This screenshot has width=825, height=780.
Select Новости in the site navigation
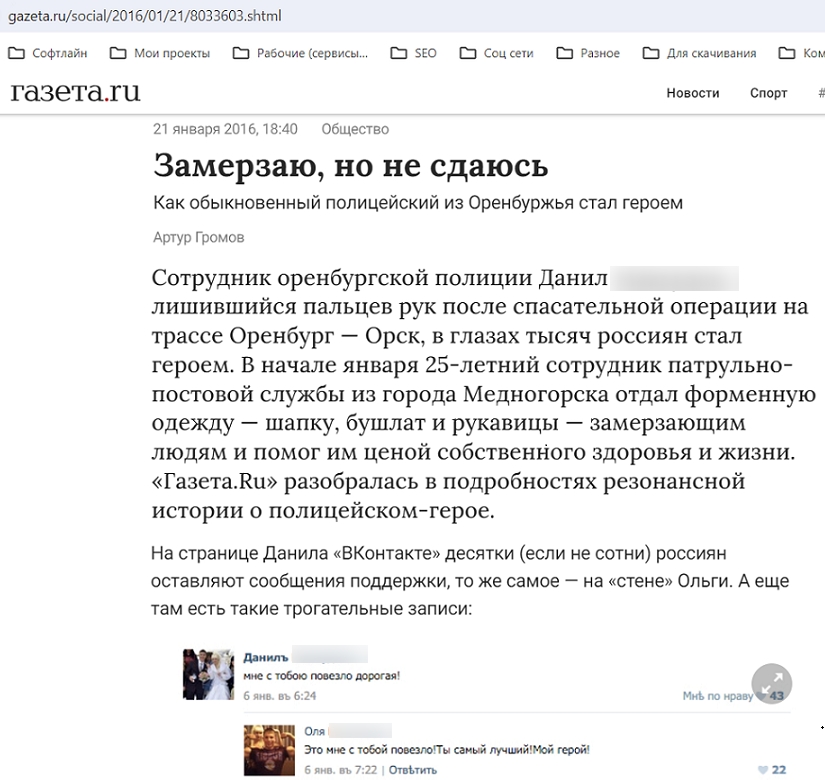tap(693, 93)
